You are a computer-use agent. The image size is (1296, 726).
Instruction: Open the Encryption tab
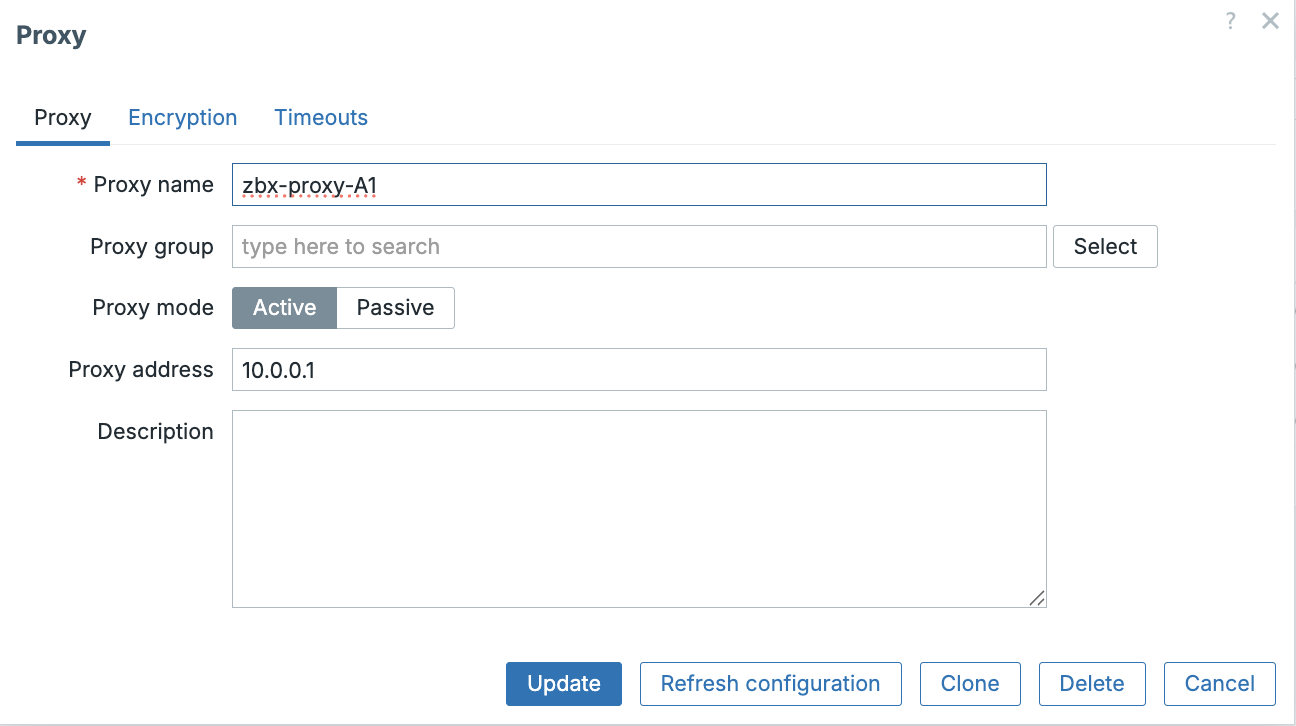[182, 117]
